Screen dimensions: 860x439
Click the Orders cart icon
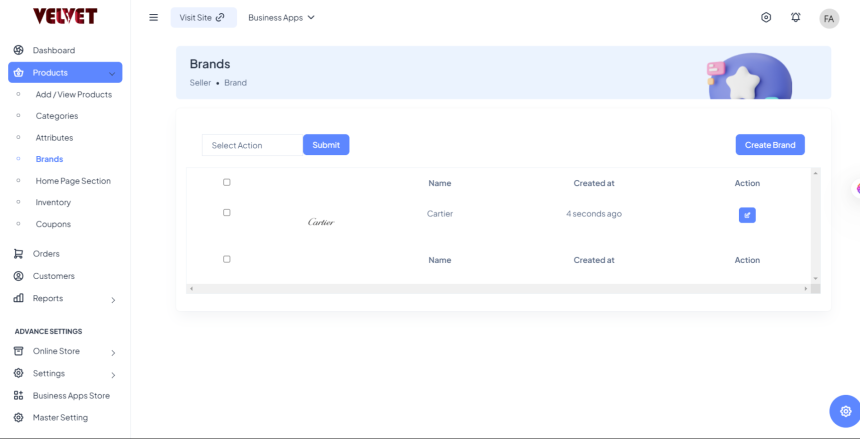coord(18,254)
